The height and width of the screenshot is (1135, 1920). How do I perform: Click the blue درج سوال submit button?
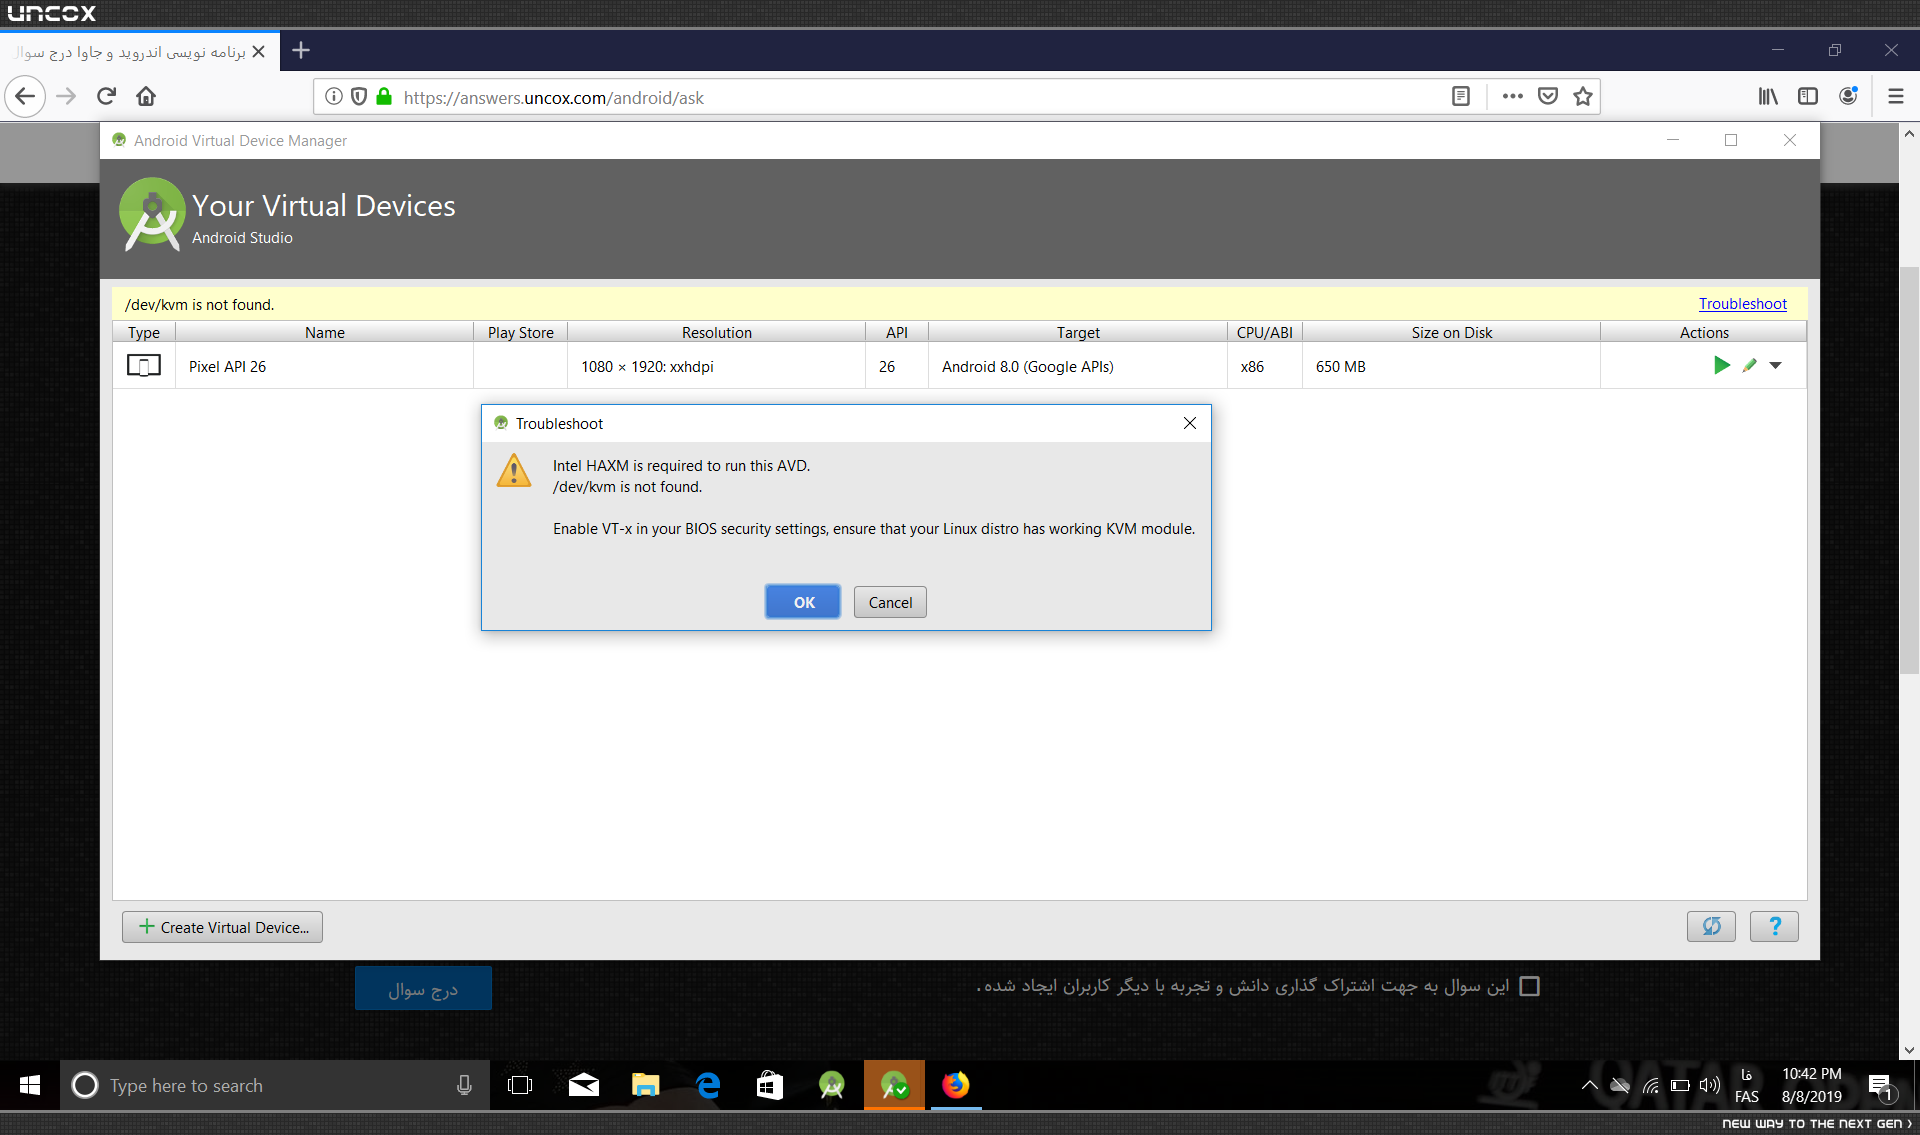click(x=423, y=989)
